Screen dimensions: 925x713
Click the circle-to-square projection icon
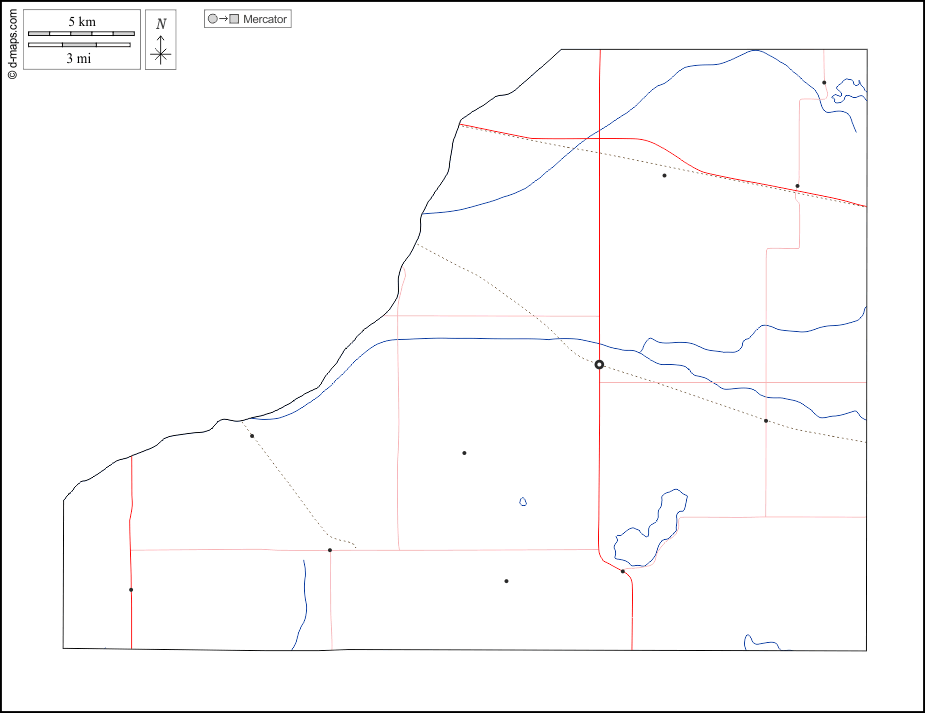point(222,19)
